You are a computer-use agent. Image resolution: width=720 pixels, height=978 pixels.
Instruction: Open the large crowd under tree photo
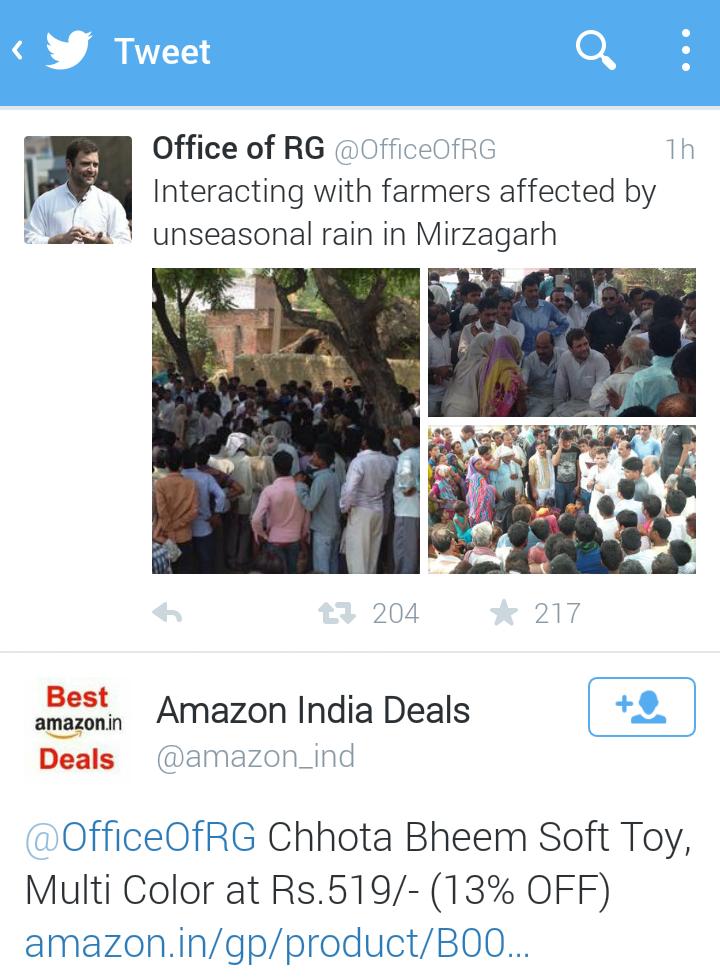[286, 421]
